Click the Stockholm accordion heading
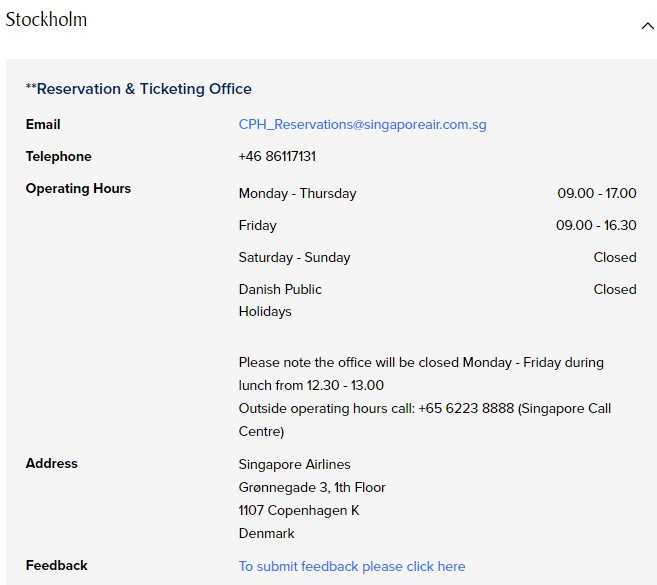The height and width of the screenshot is (585, 657). tap(47, 20)
